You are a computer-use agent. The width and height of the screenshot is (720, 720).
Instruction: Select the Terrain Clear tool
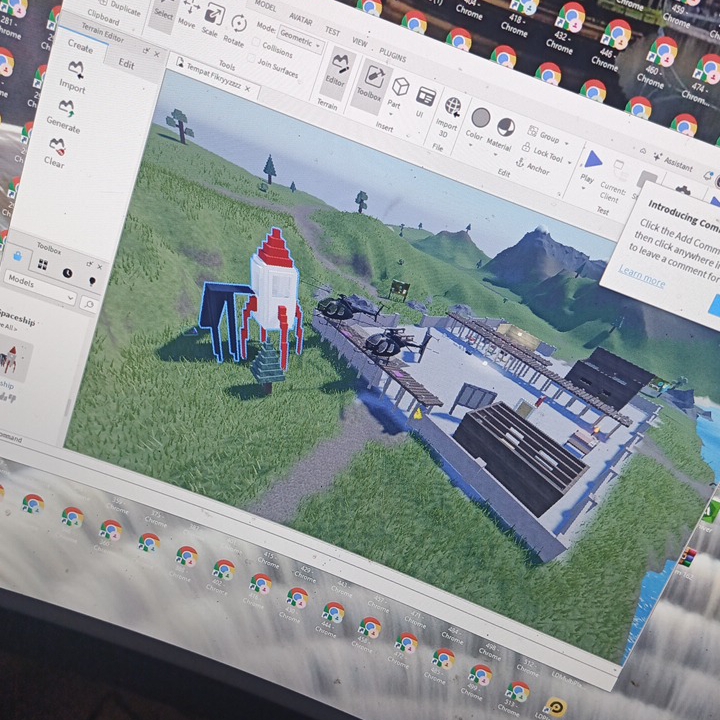point(56,153)
